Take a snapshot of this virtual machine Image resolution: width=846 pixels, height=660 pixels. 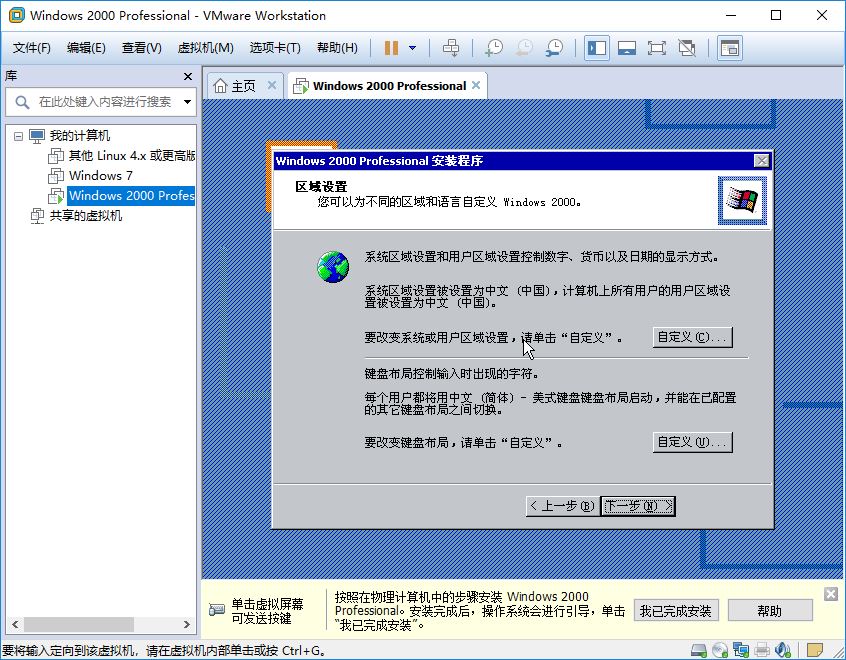pos(494,48)
